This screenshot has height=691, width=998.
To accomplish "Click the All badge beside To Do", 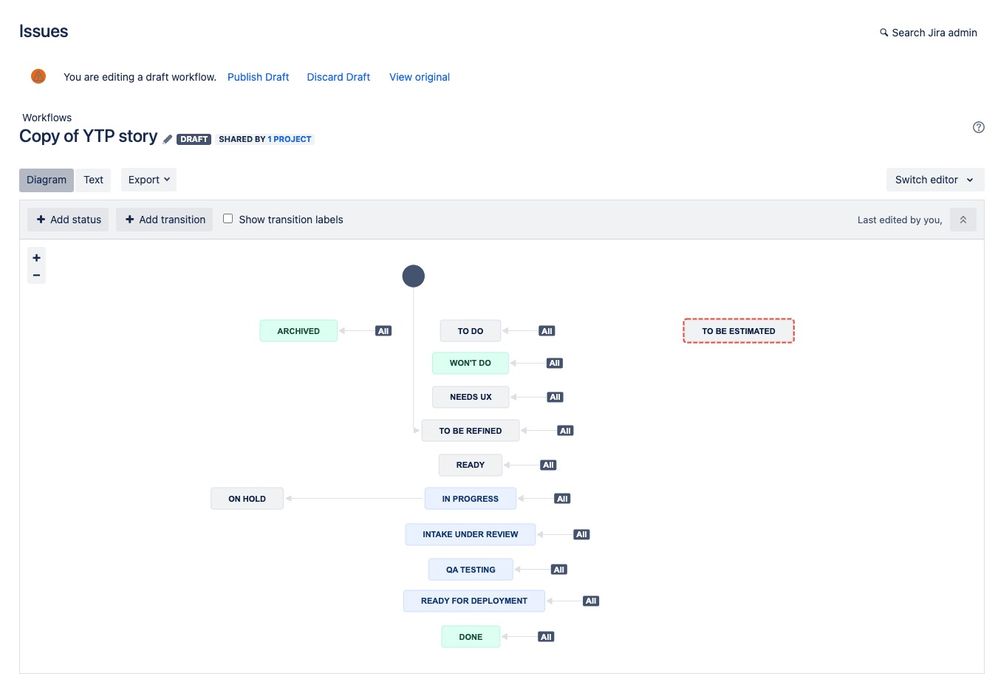I will (x=547, y=331).
